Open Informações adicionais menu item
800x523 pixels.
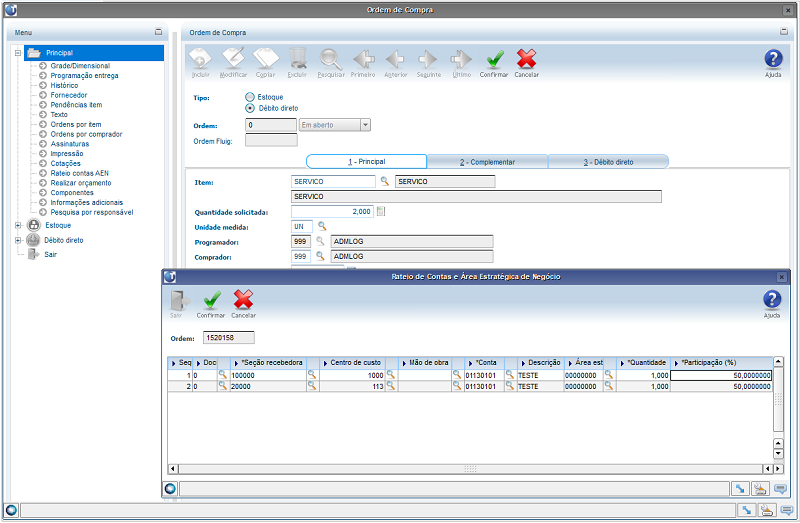86,203
